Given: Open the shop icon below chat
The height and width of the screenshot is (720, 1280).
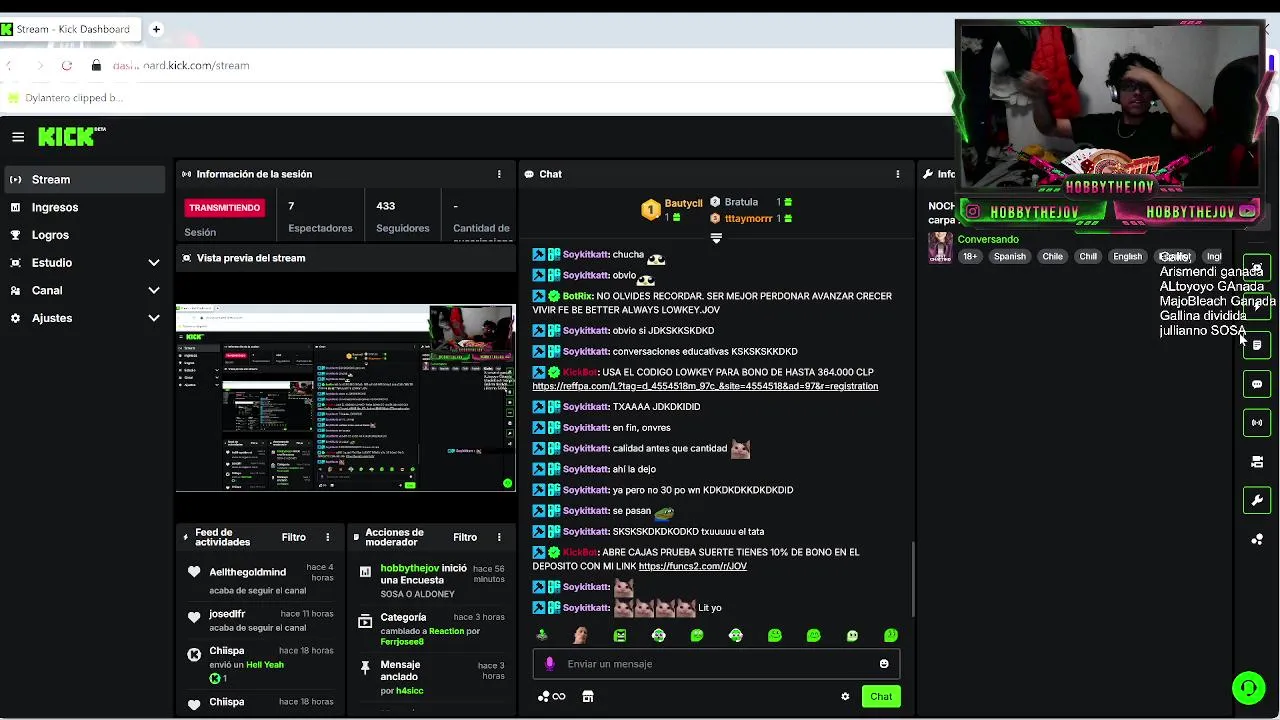Looking at the screenshot, I should 588,697.
